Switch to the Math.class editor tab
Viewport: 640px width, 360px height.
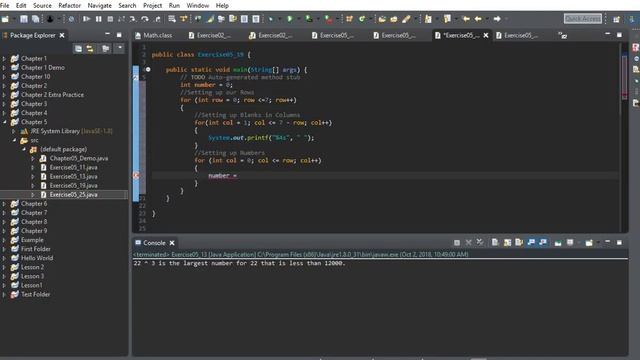tap(153, 36)
